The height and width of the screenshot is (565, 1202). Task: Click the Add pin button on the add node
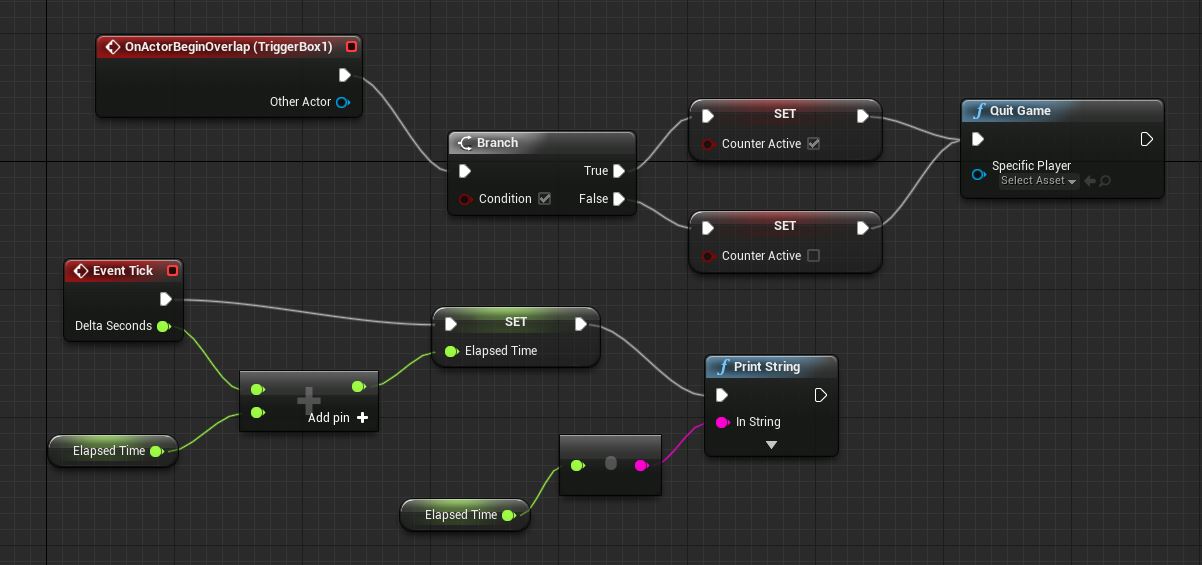(339, 418)
